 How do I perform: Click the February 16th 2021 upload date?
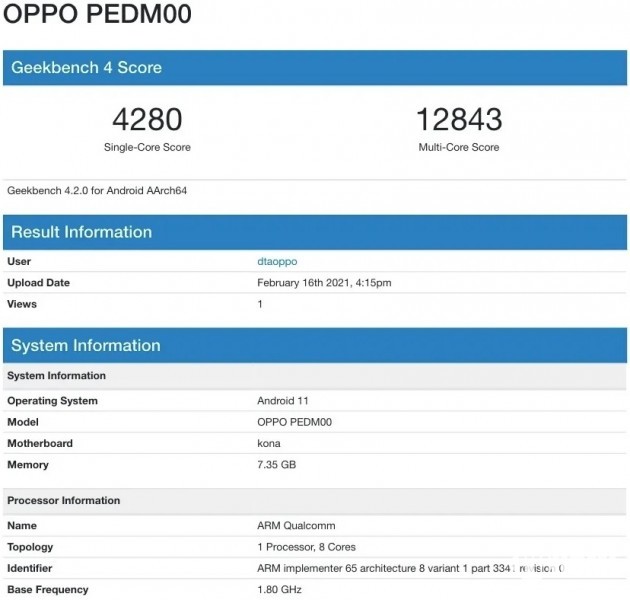324,283
